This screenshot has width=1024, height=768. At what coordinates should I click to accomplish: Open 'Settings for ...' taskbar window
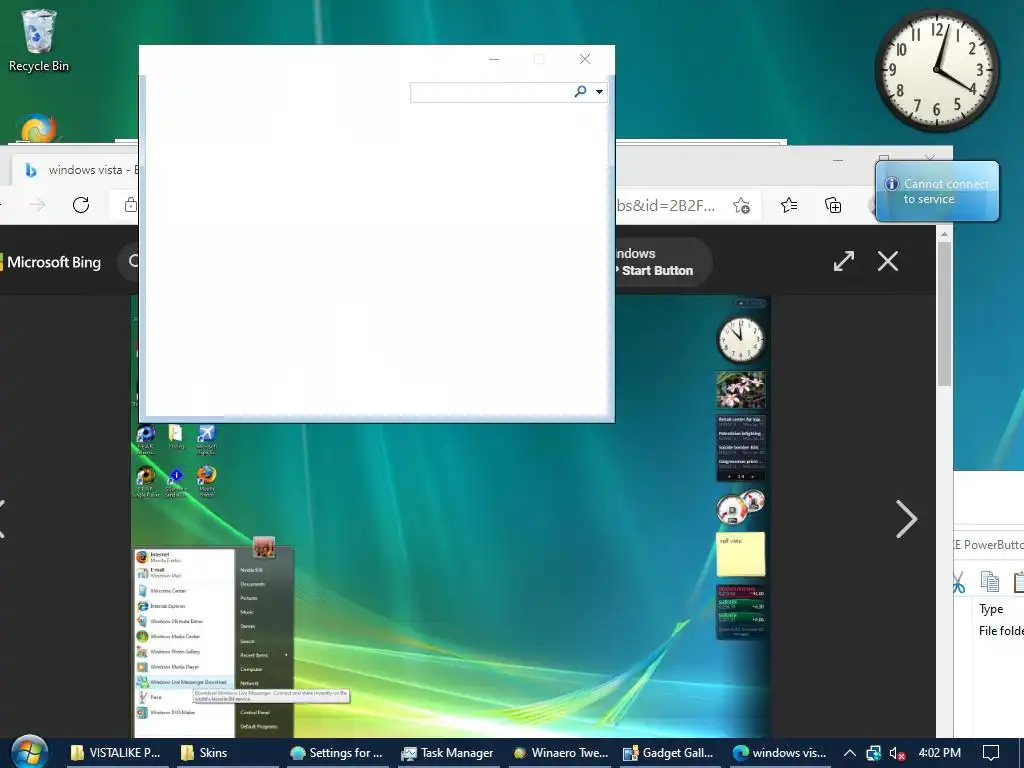pyautogui.click(x=337, y=753)
